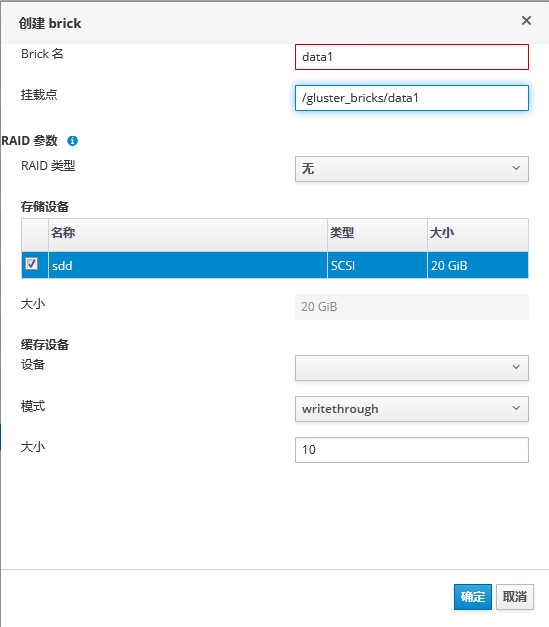Screen dimensions: 549x627
Task: Click the Brick name field with data1
Action: [x=411, y=57]
